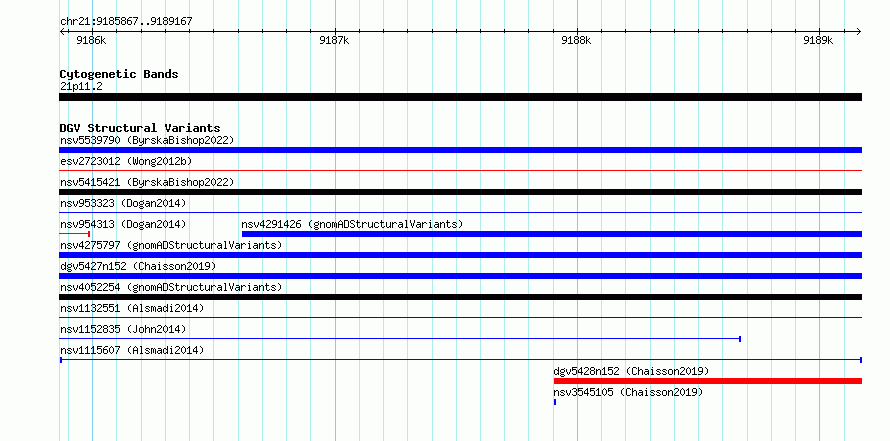Select the blue line feature of nsv1115607
This screenshot has width=890, height=441.
pos(460,360)
